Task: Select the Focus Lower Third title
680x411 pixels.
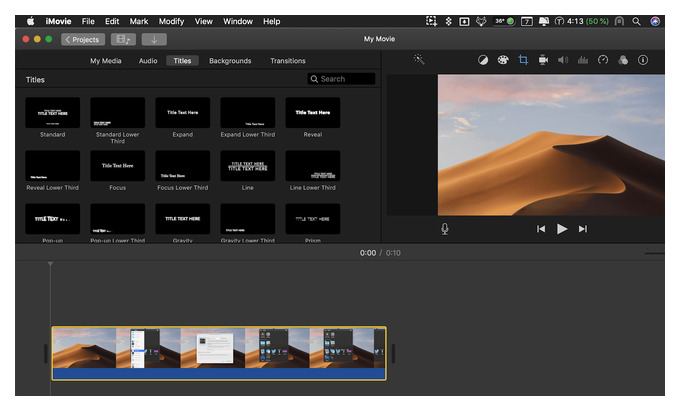Action: [x=183, y=166]
